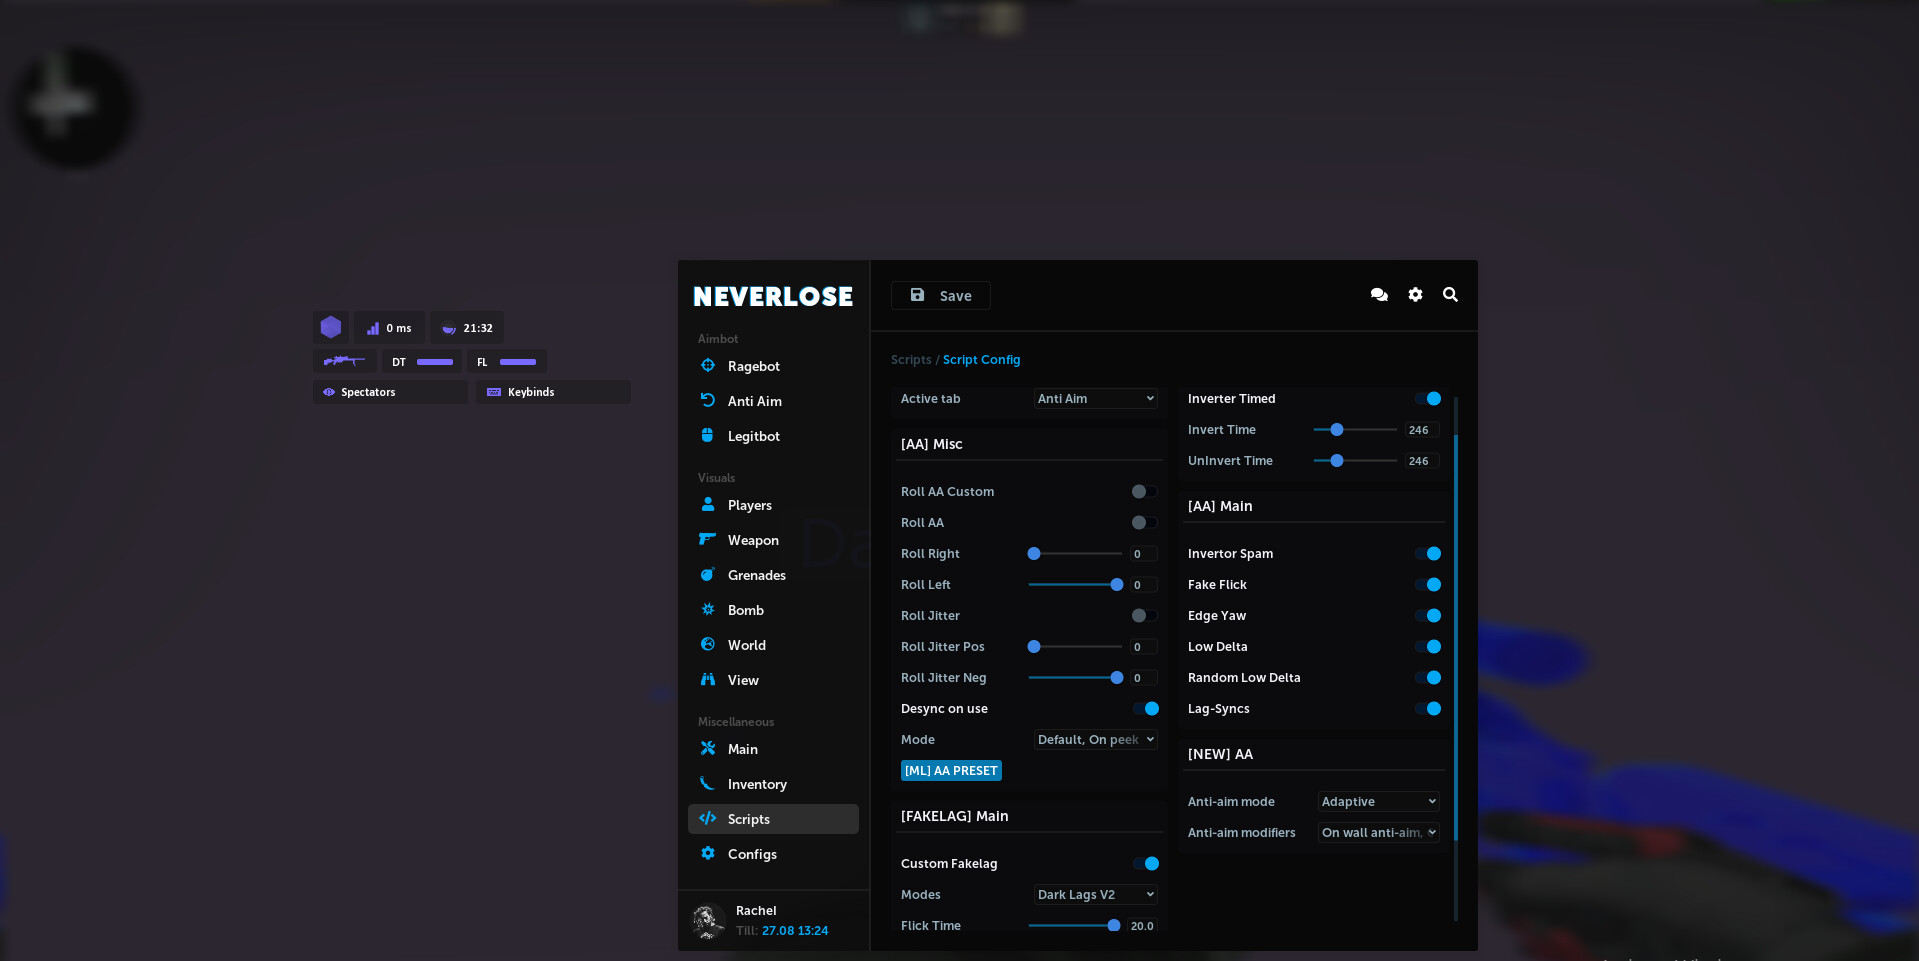Viewport: 1919px width, 961px height.
Task: Adjust the Roll Jitter Neg slider handle
Action: tap(1116, 677)
